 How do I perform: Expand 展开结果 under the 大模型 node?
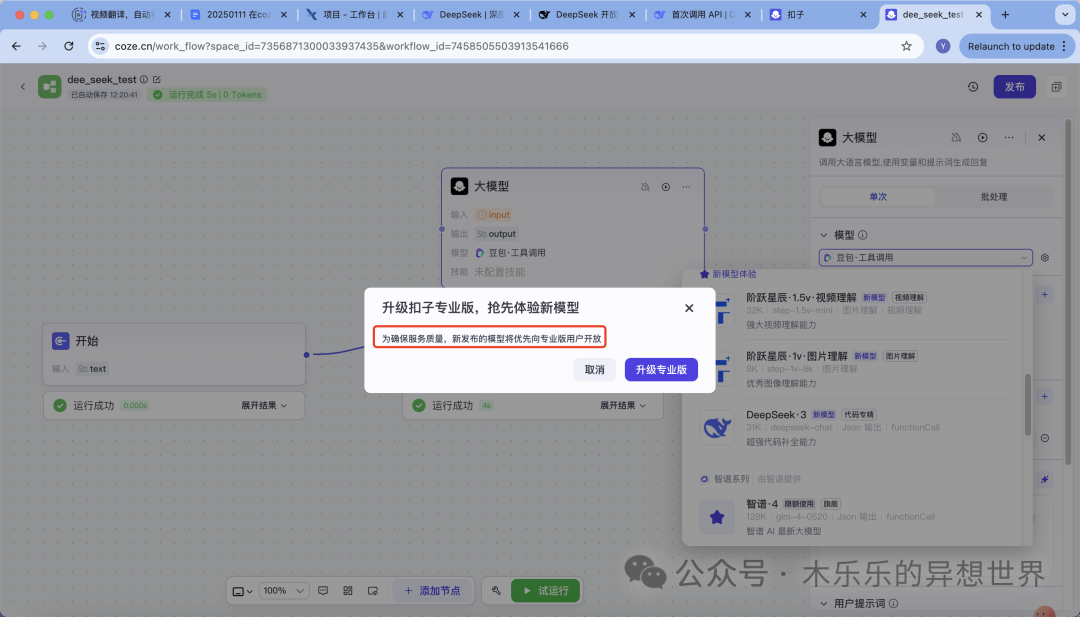[x=623, y=406]
